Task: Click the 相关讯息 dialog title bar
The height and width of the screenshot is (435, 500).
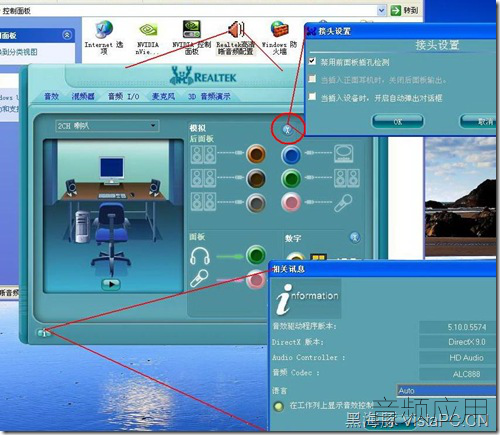Action: point(383,269)
